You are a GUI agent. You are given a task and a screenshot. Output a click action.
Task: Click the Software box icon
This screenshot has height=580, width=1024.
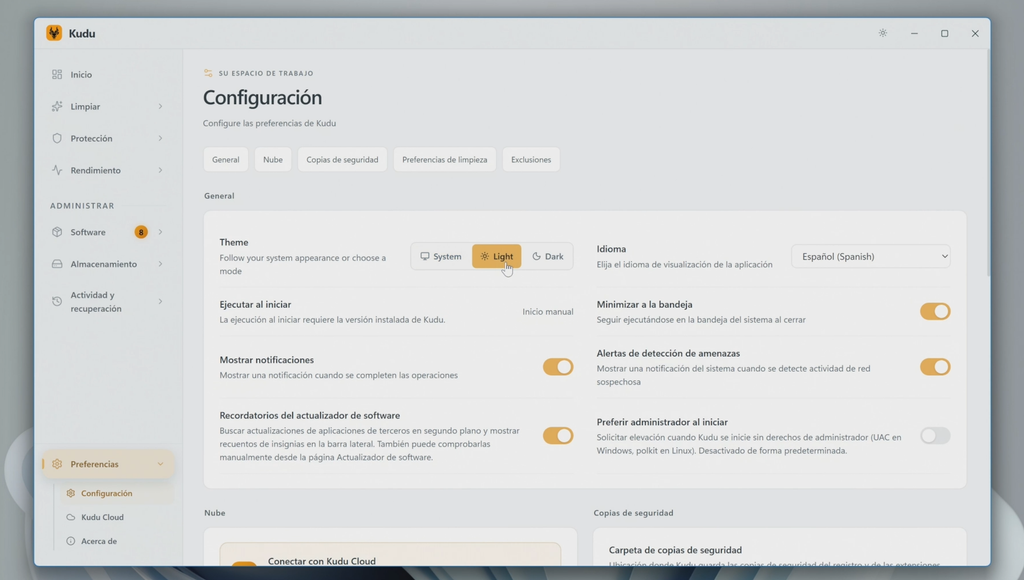click(57, 232)
